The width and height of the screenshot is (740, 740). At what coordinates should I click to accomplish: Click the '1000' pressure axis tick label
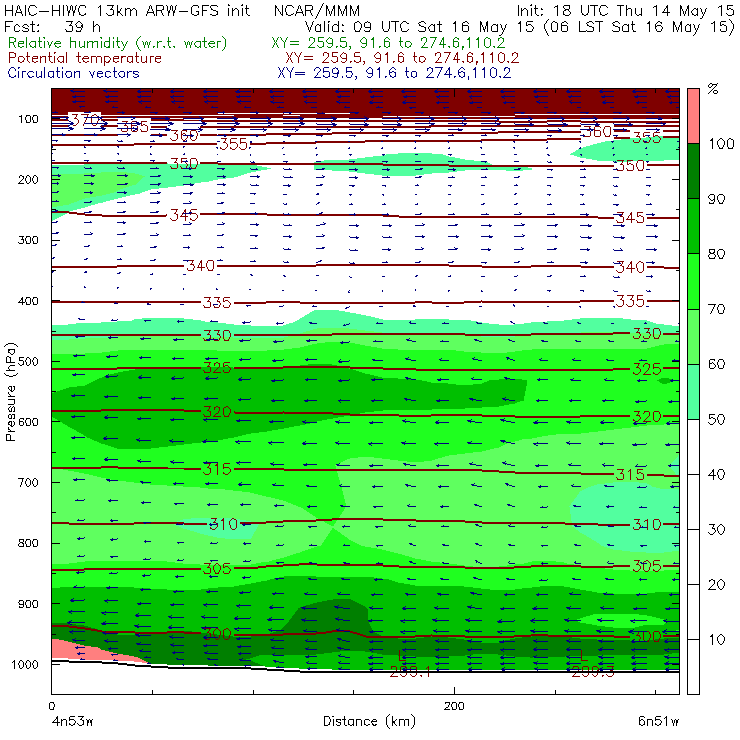pyautogui.click(x=25, y=664)
